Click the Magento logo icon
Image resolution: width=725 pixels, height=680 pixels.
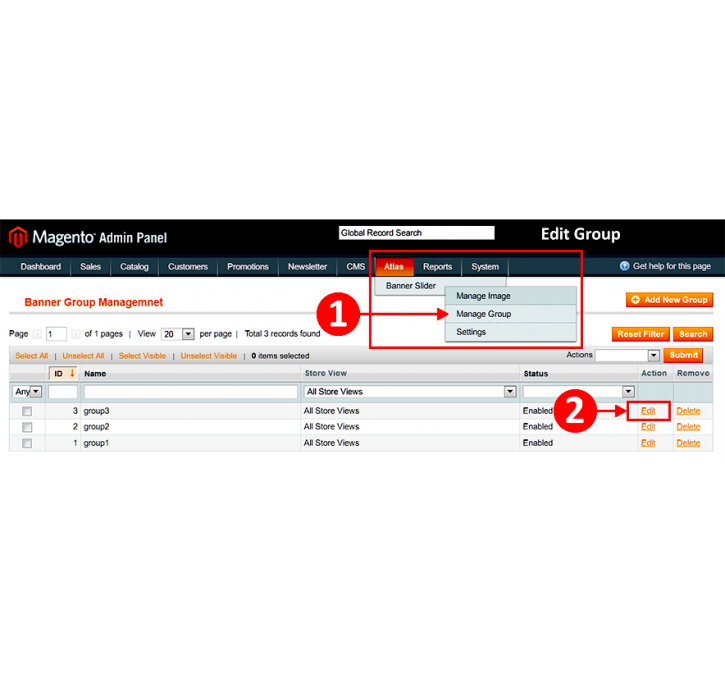(18, 237)
